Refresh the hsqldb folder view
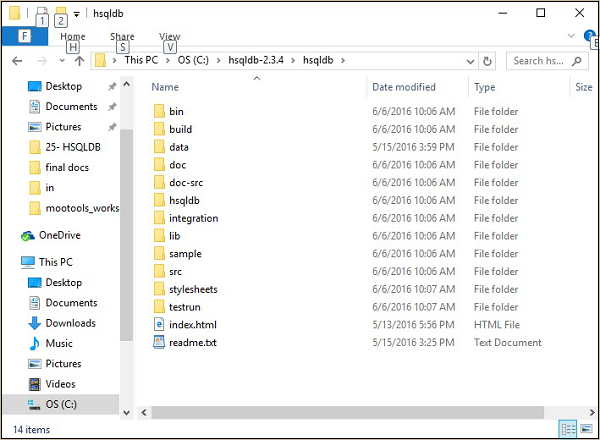Viewport: 600px width, 440px height. (x=487, y=61)
